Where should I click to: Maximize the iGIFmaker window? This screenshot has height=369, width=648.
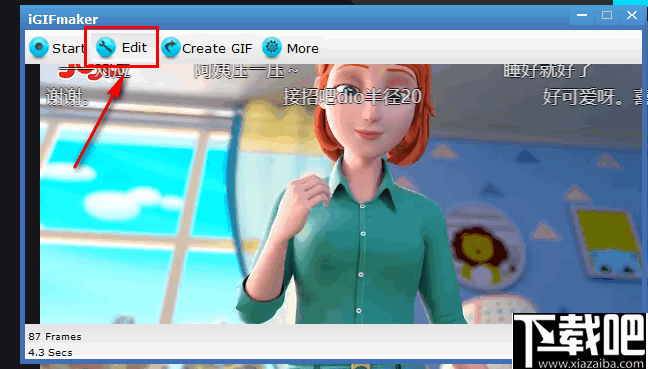(x=607, y=16)
